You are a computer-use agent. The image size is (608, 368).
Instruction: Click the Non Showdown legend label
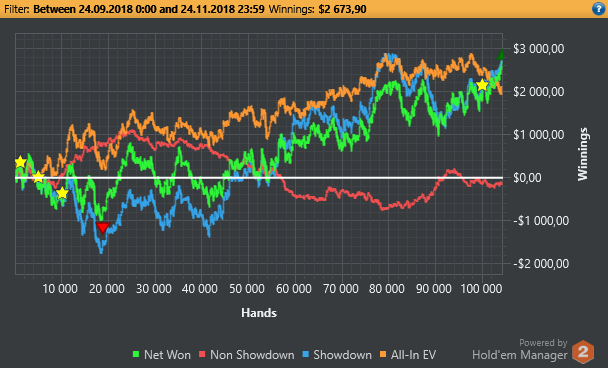(x=252, y=355)
